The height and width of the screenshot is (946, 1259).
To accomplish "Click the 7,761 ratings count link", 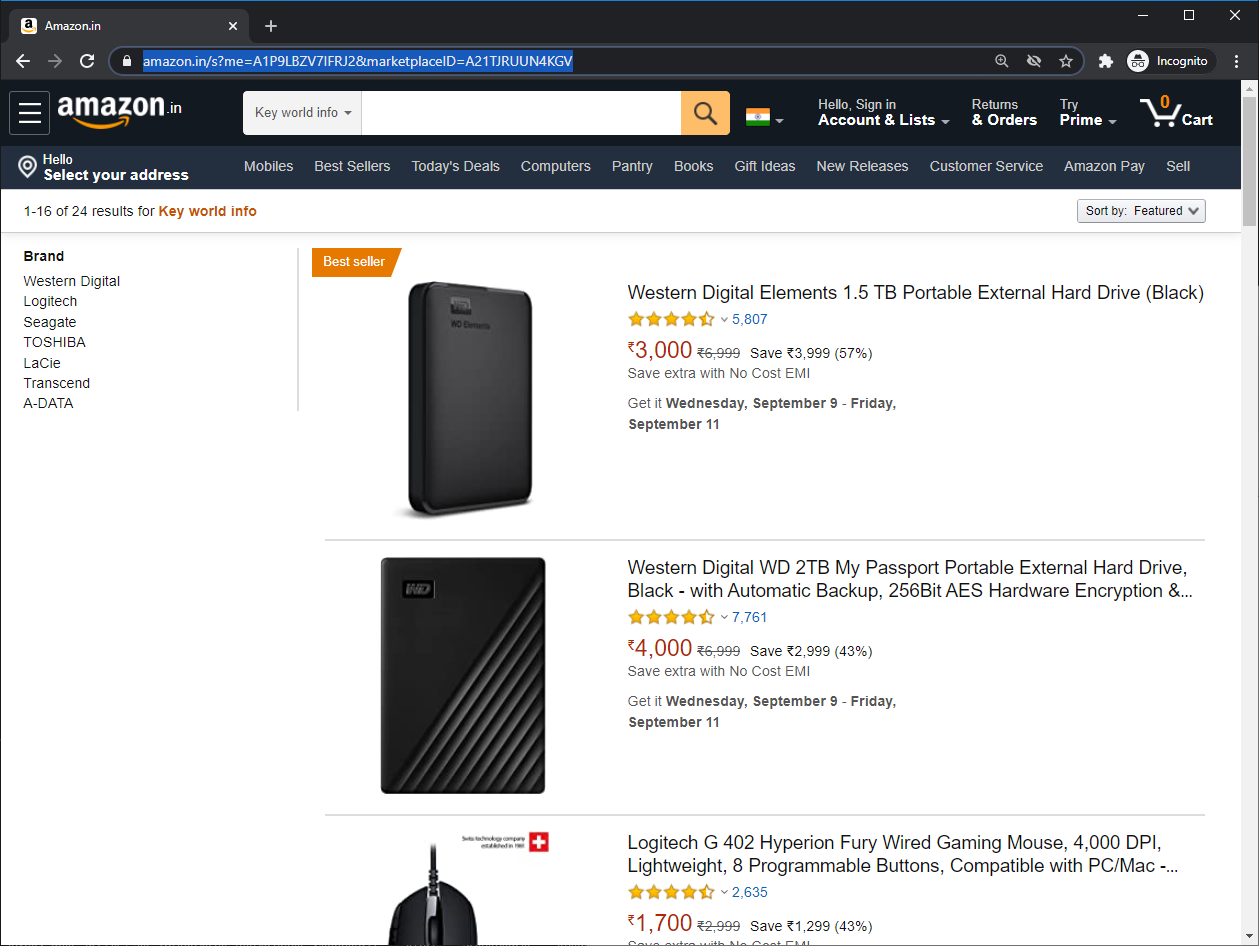I will [749, 617].
